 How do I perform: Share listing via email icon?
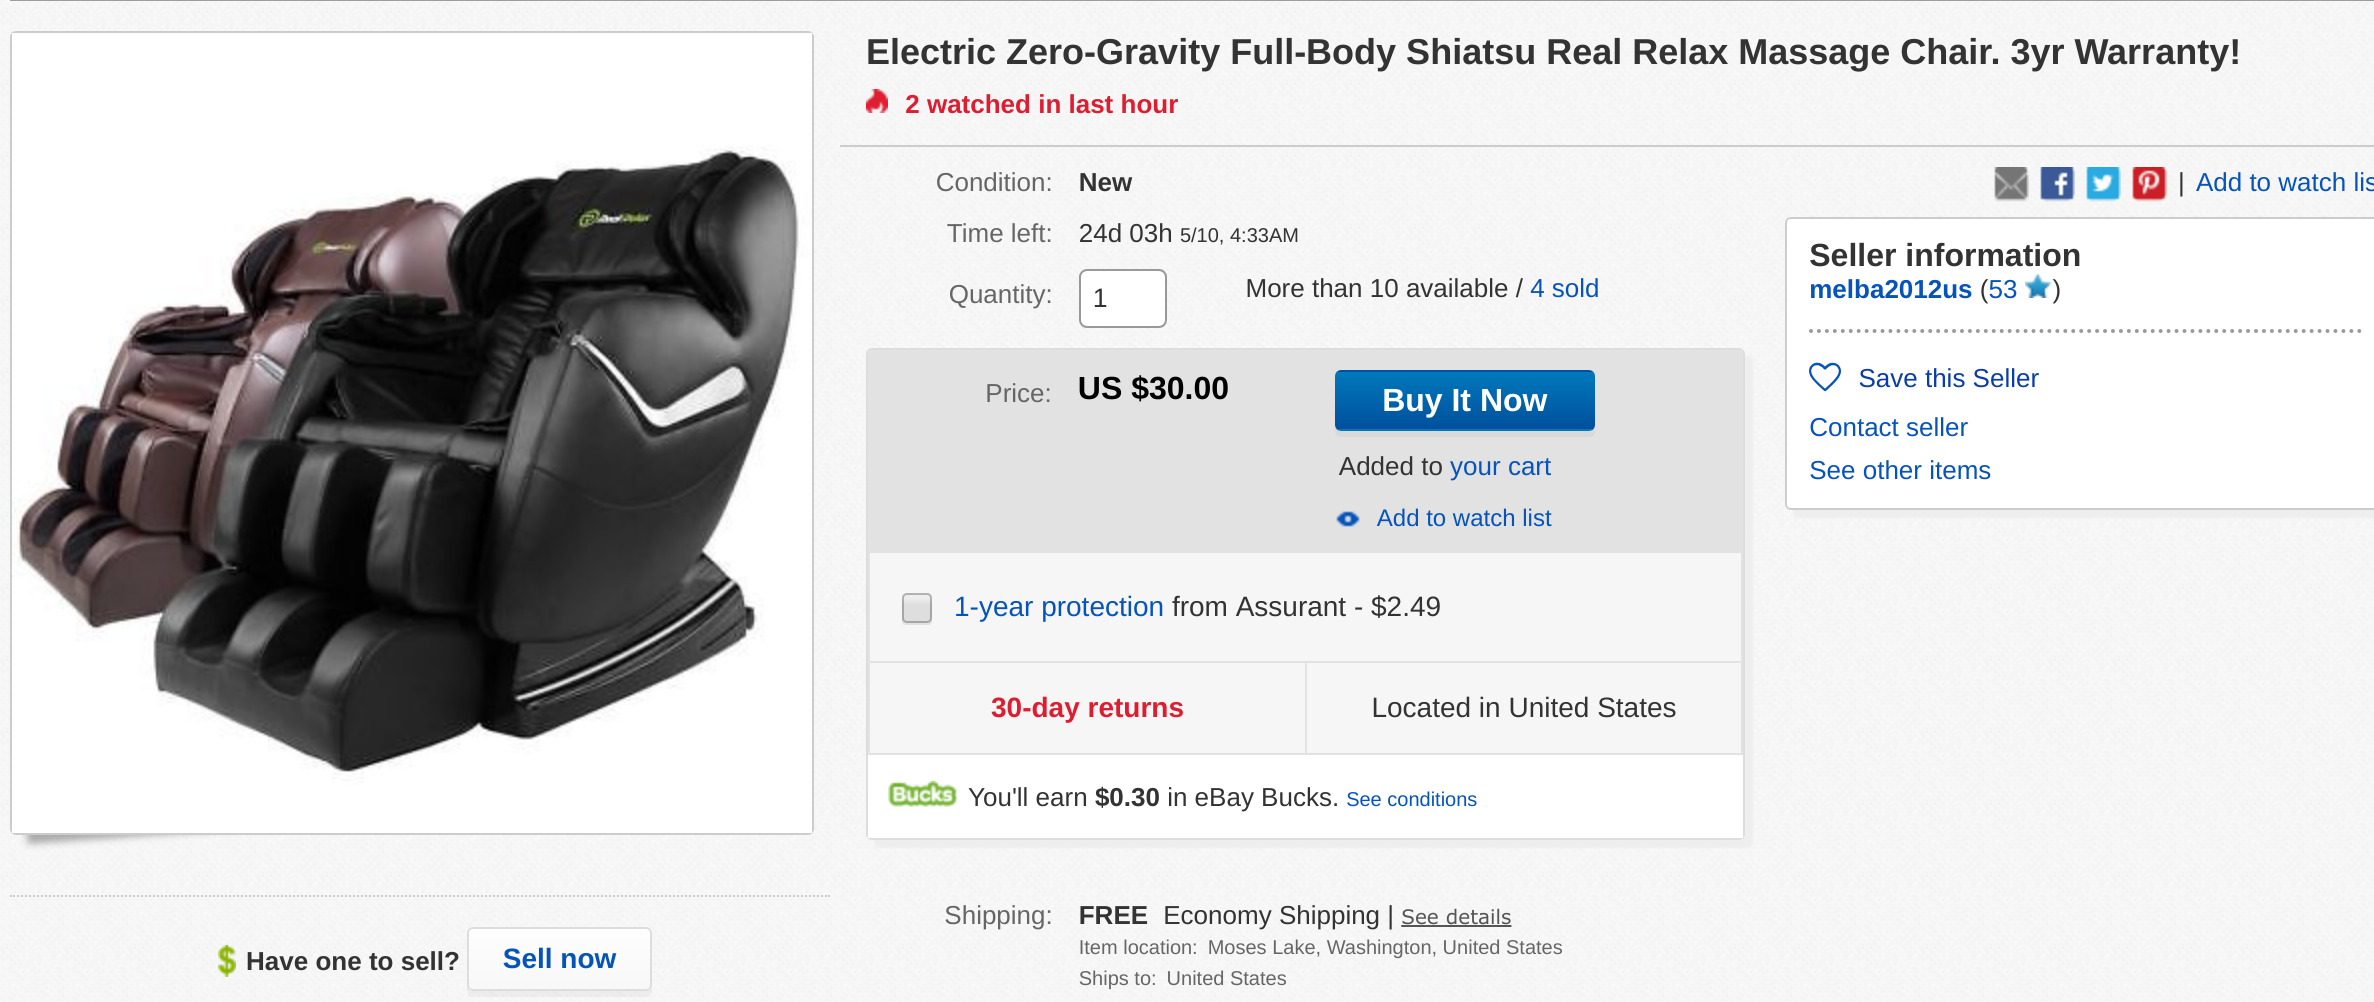coord(2010,183)
